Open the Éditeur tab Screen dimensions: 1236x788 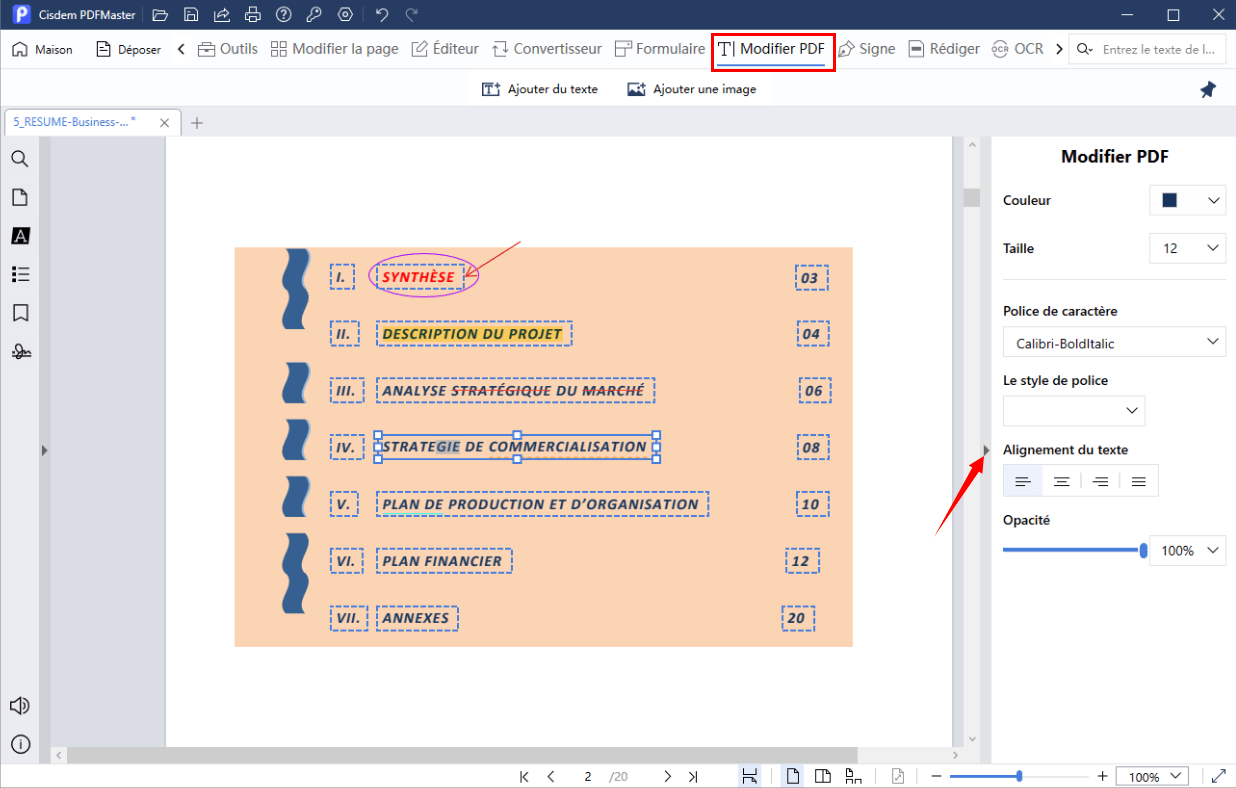pos(446,49)
